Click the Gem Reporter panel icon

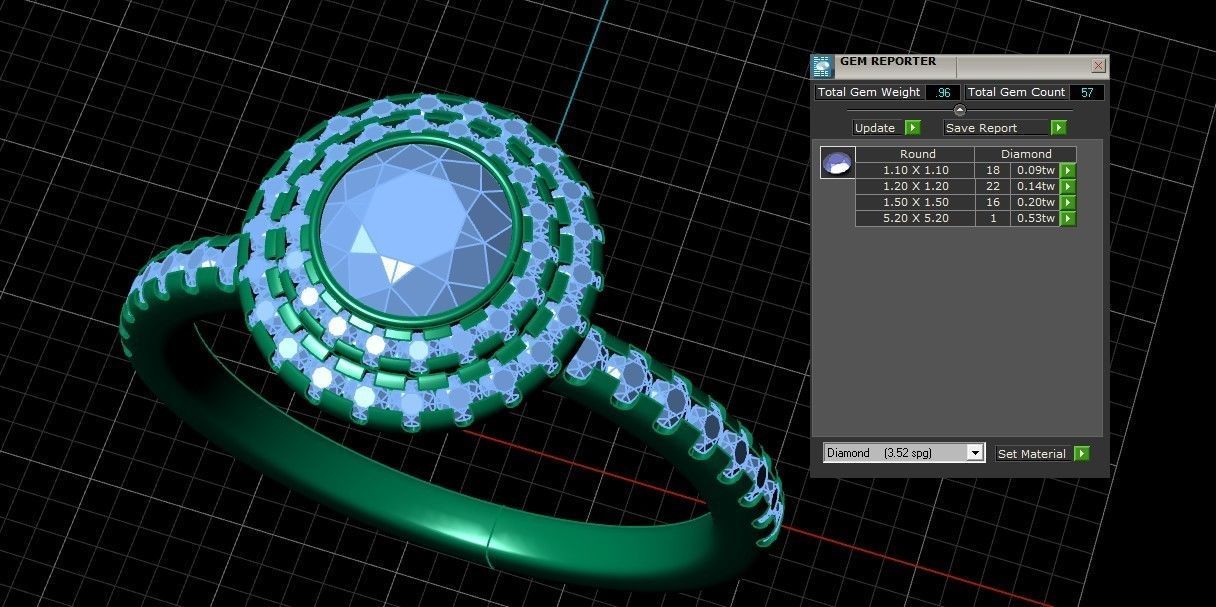821,67
